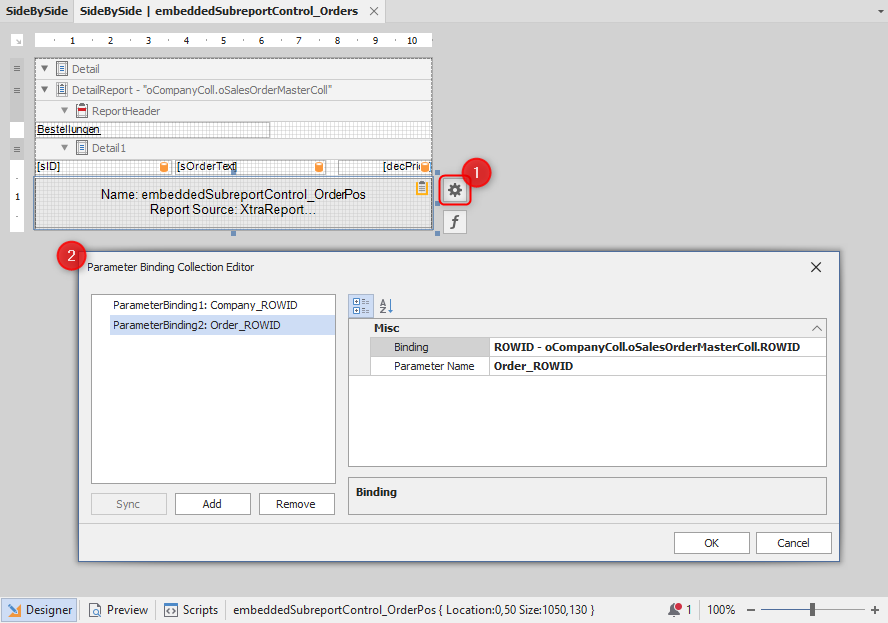
Task: Confirm dialog with OK
Action: (711, 543)
